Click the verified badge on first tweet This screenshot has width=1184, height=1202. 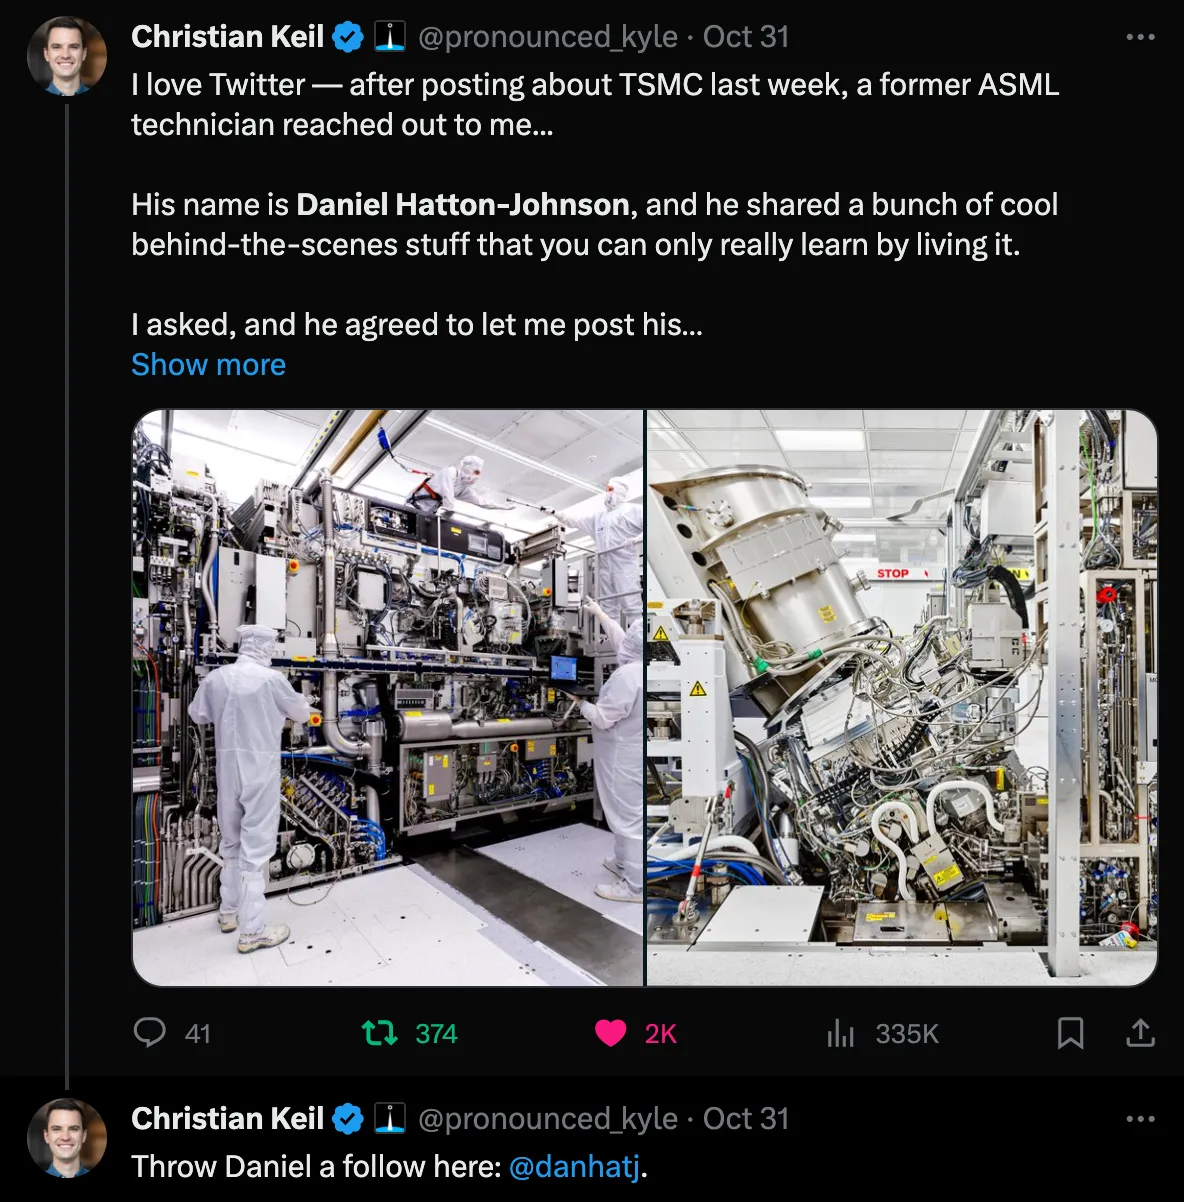347,37
